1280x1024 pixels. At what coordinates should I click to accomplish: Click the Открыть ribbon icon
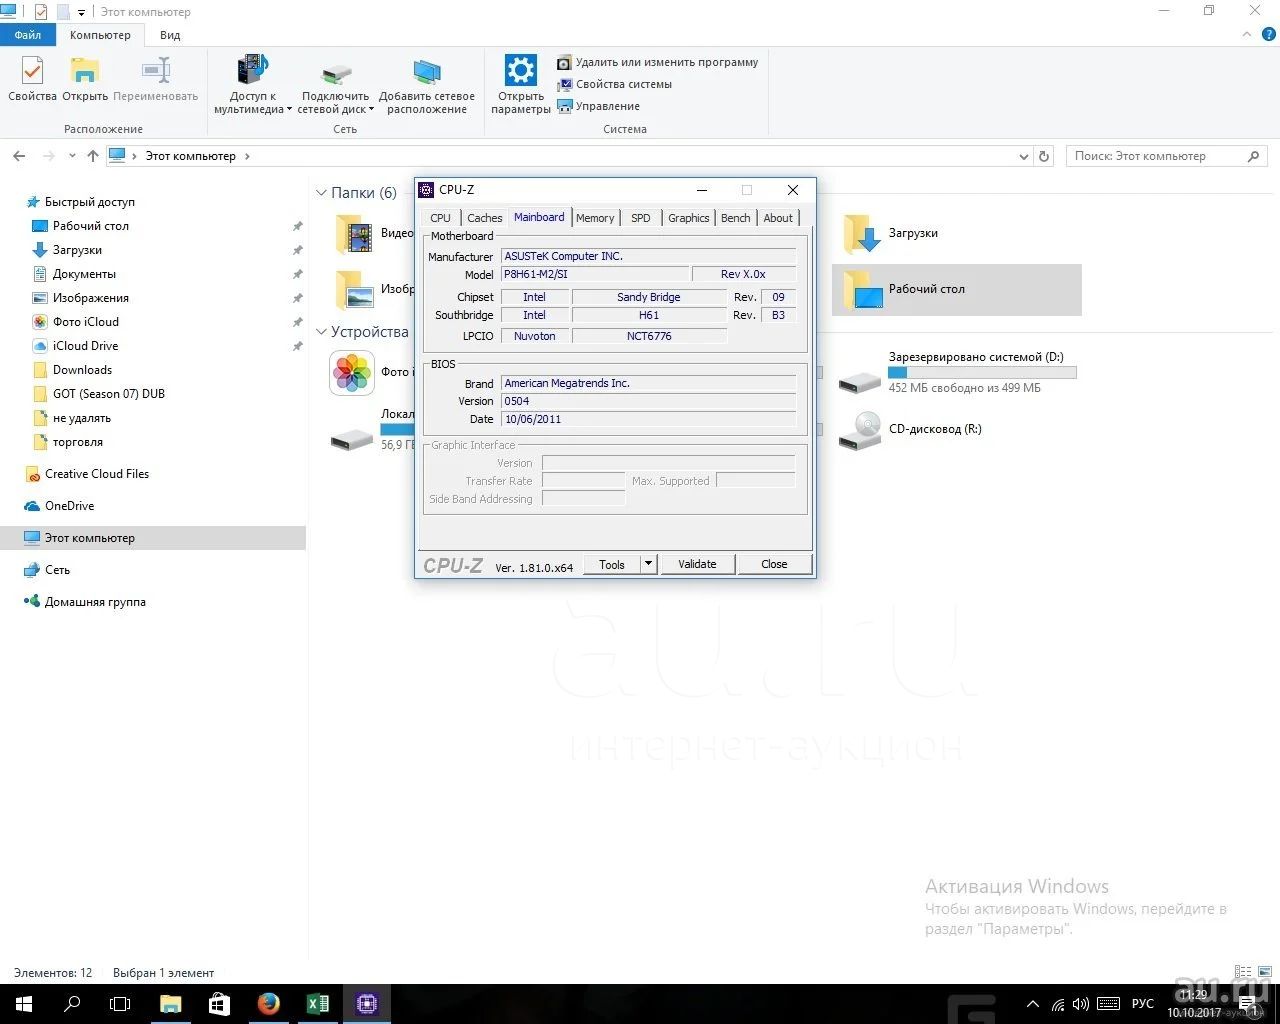pyautogui.click(x=85, y=79)
